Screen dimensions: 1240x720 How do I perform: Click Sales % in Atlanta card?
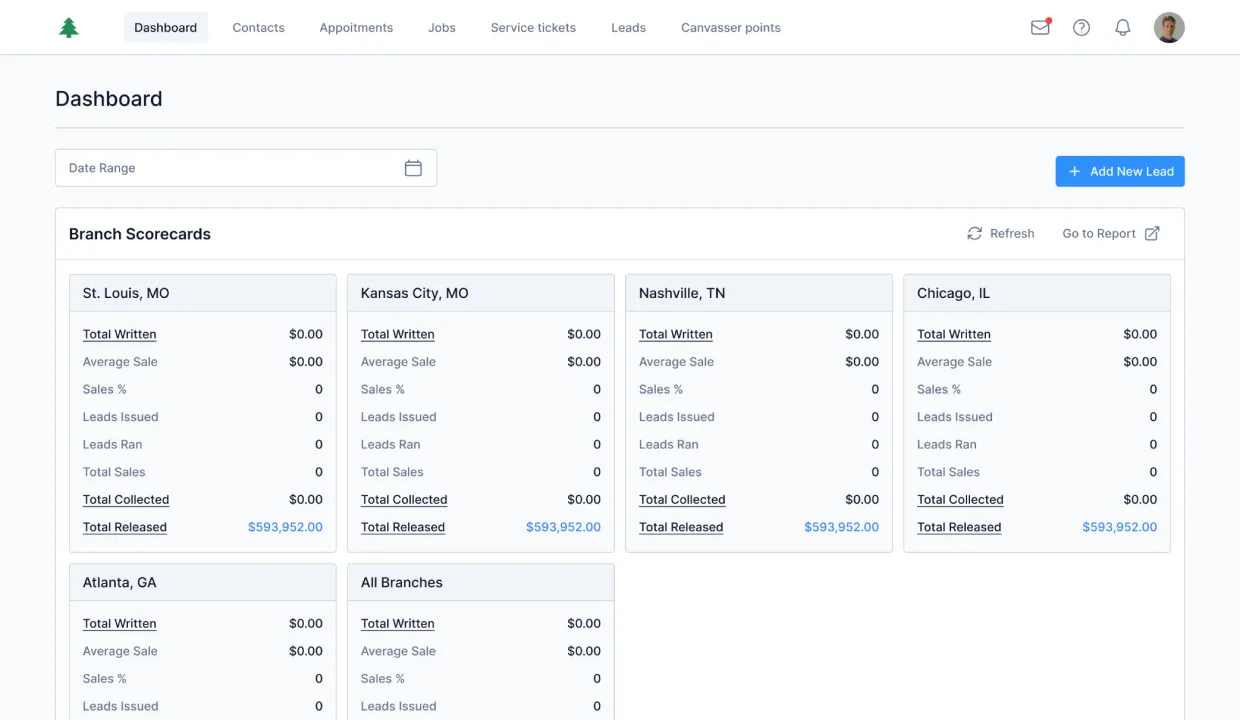105,678
